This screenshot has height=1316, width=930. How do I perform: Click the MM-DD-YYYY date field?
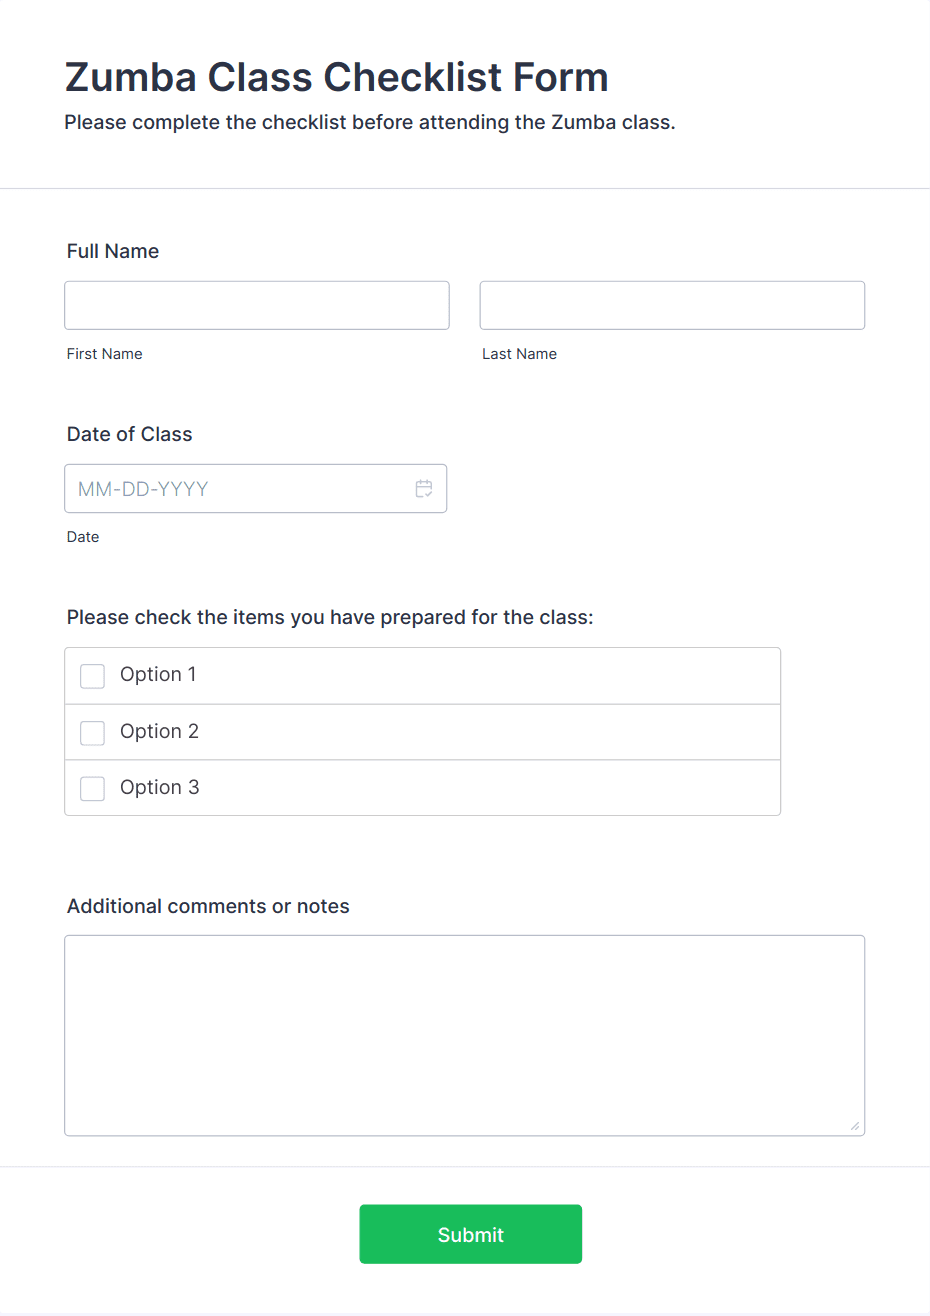pos(240,489)
